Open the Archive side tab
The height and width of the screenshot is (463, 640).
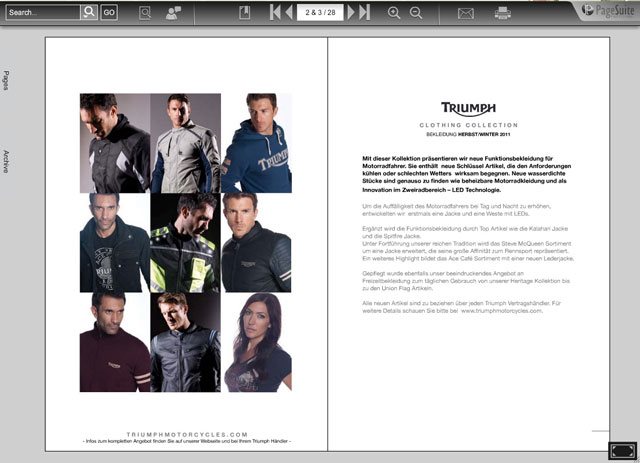coord(7,161)
